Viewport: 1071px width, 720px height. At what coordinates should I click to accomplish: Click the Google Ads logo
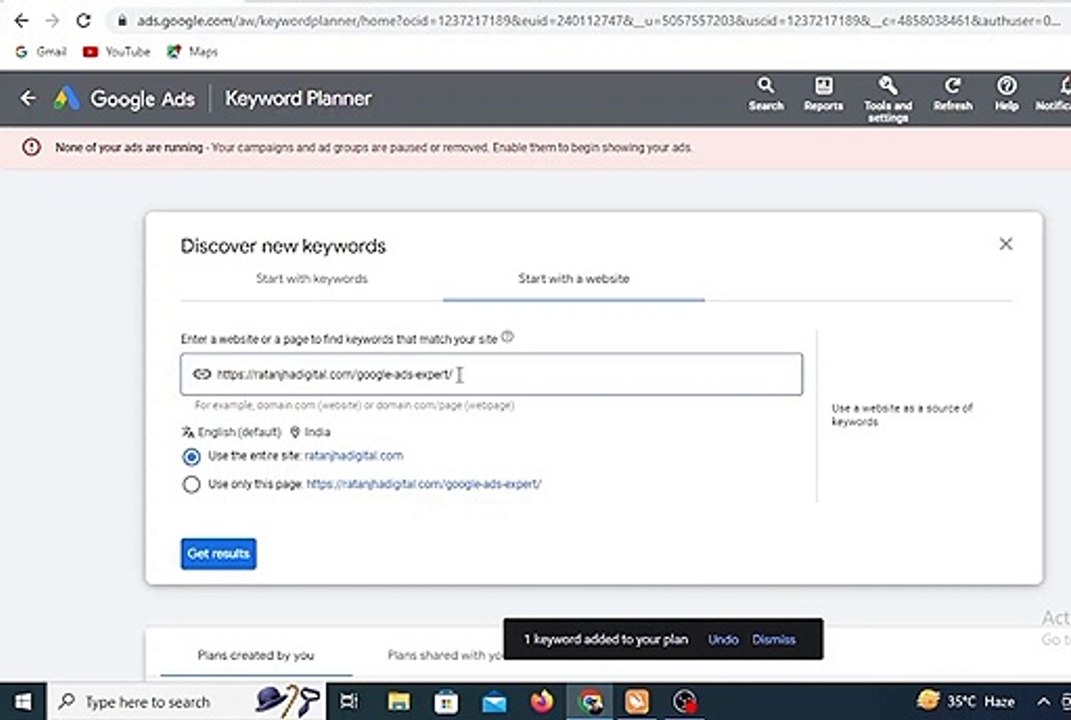(124, 99)
